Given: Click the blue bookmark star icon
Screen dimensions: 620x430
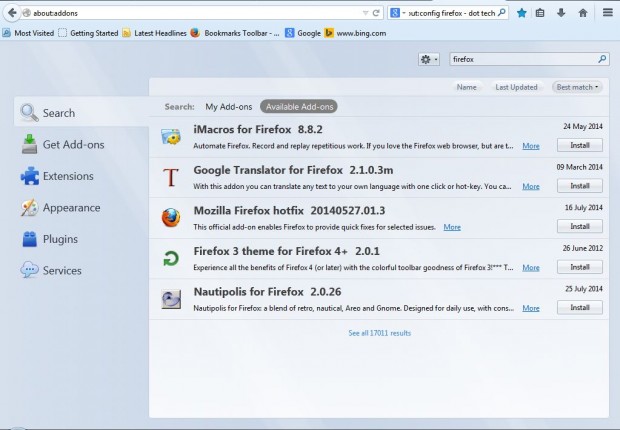Looking at the screenshot, I should point(522,13).
